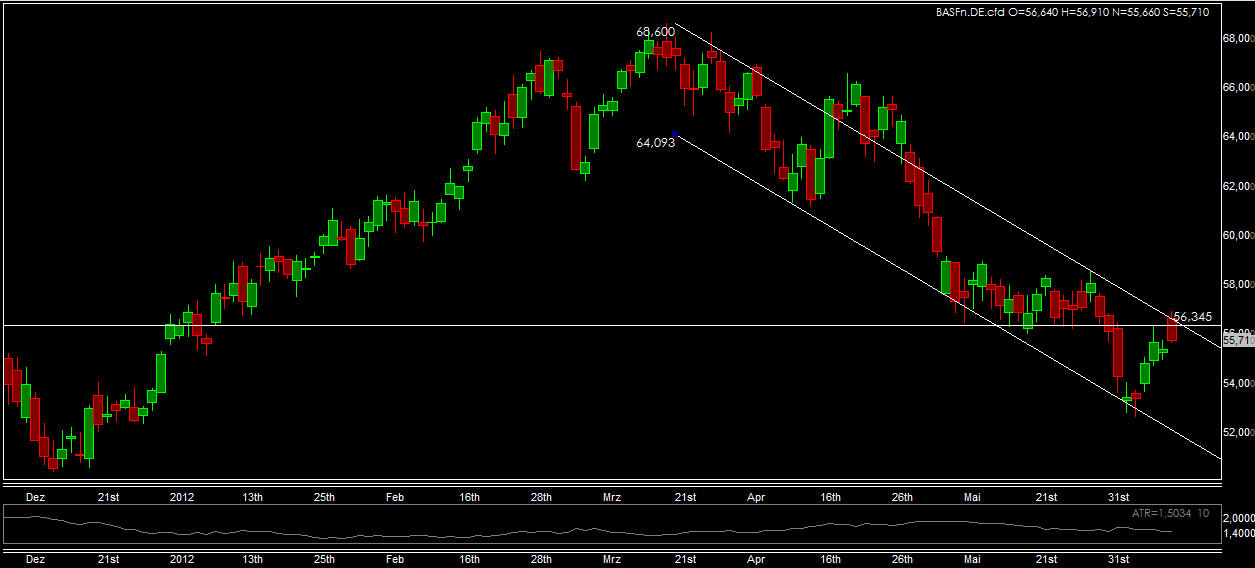Select the 68,600 channel high price label
Viewport: 1255px width, 568px height.
(656, 32)
